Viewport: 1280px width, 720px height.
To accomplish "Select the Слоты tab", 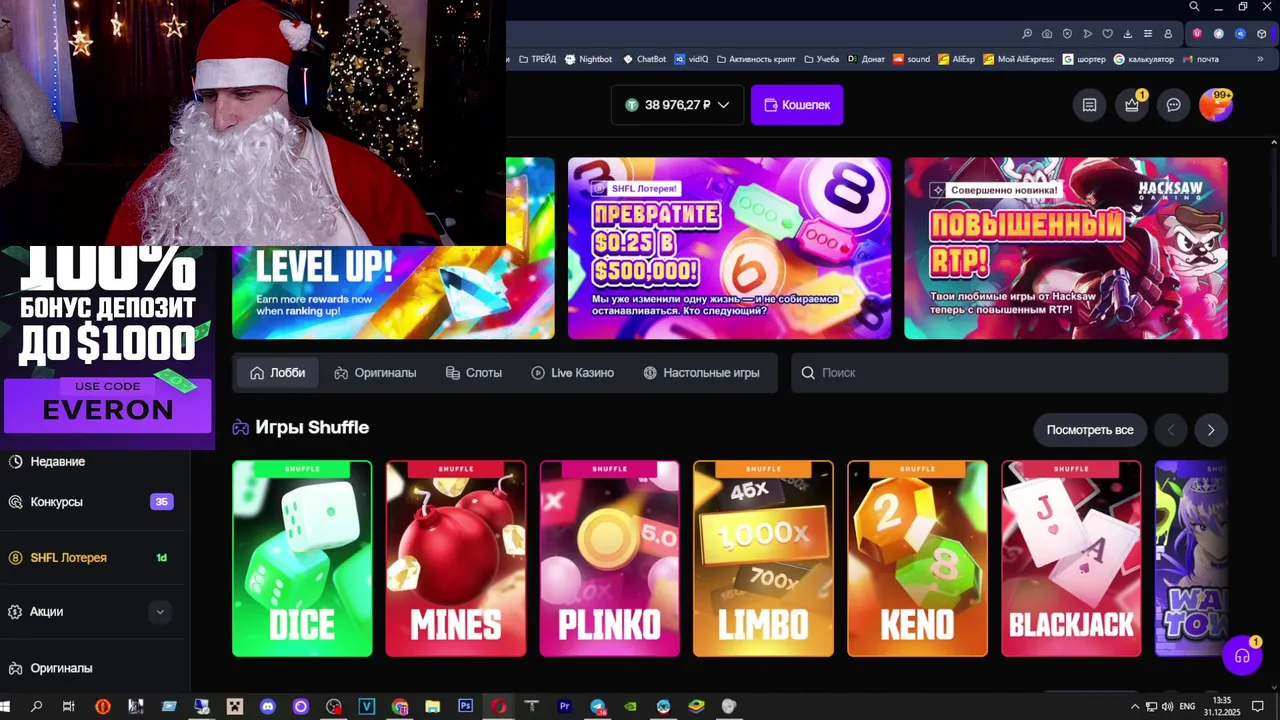I will 474,373.
